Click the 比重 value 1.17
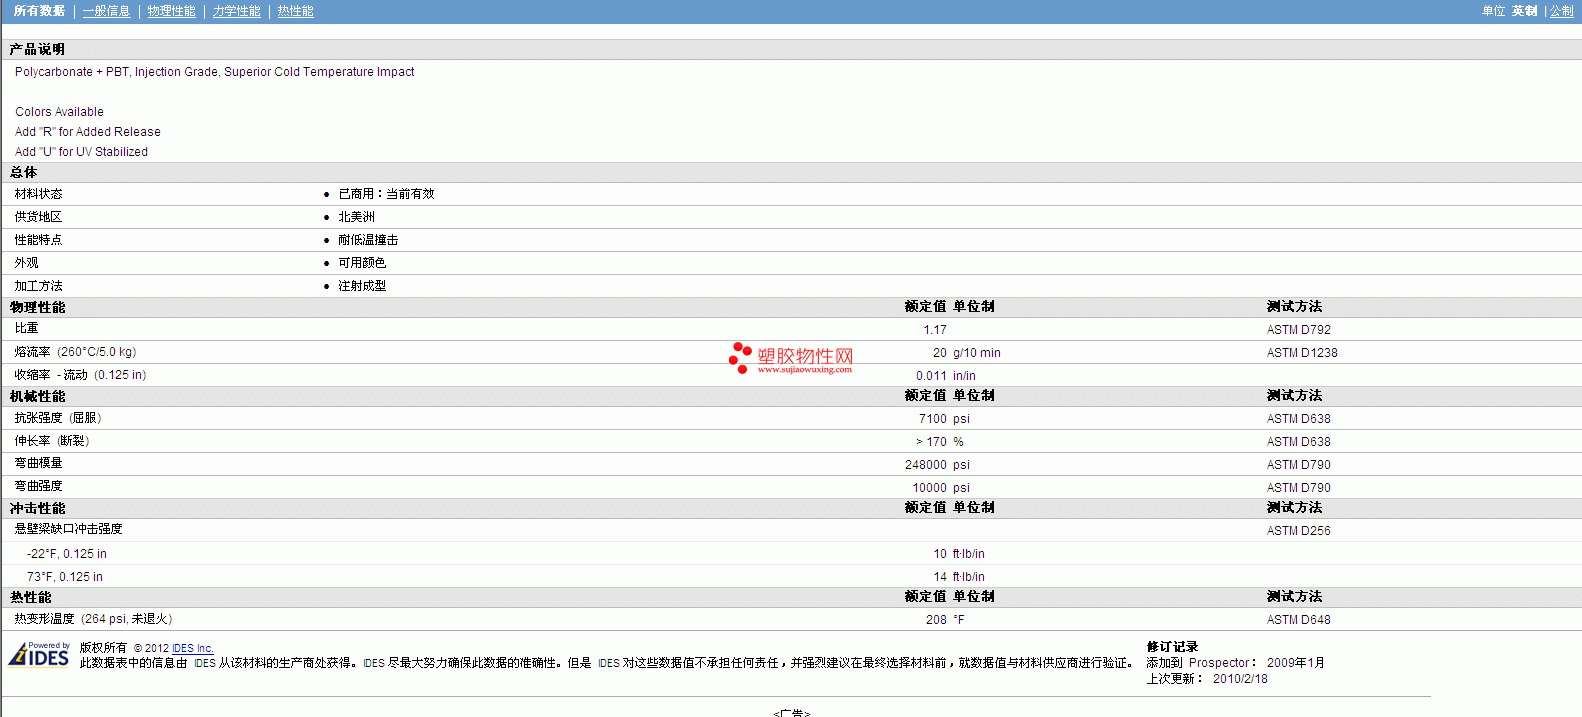 point(934,330)
